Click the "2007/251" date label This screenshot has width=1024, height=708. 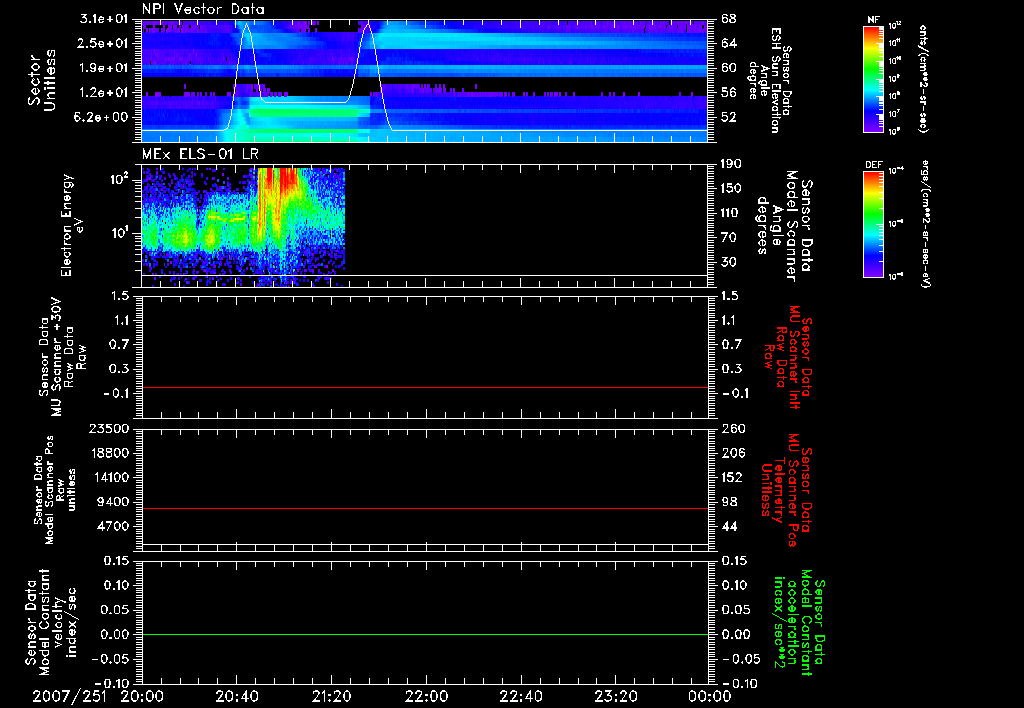70,696
